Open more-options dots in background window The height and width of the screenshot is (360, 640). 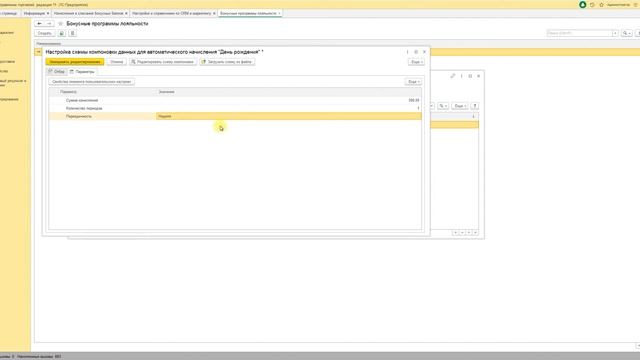pyautogui.click(x=462, y=76)
